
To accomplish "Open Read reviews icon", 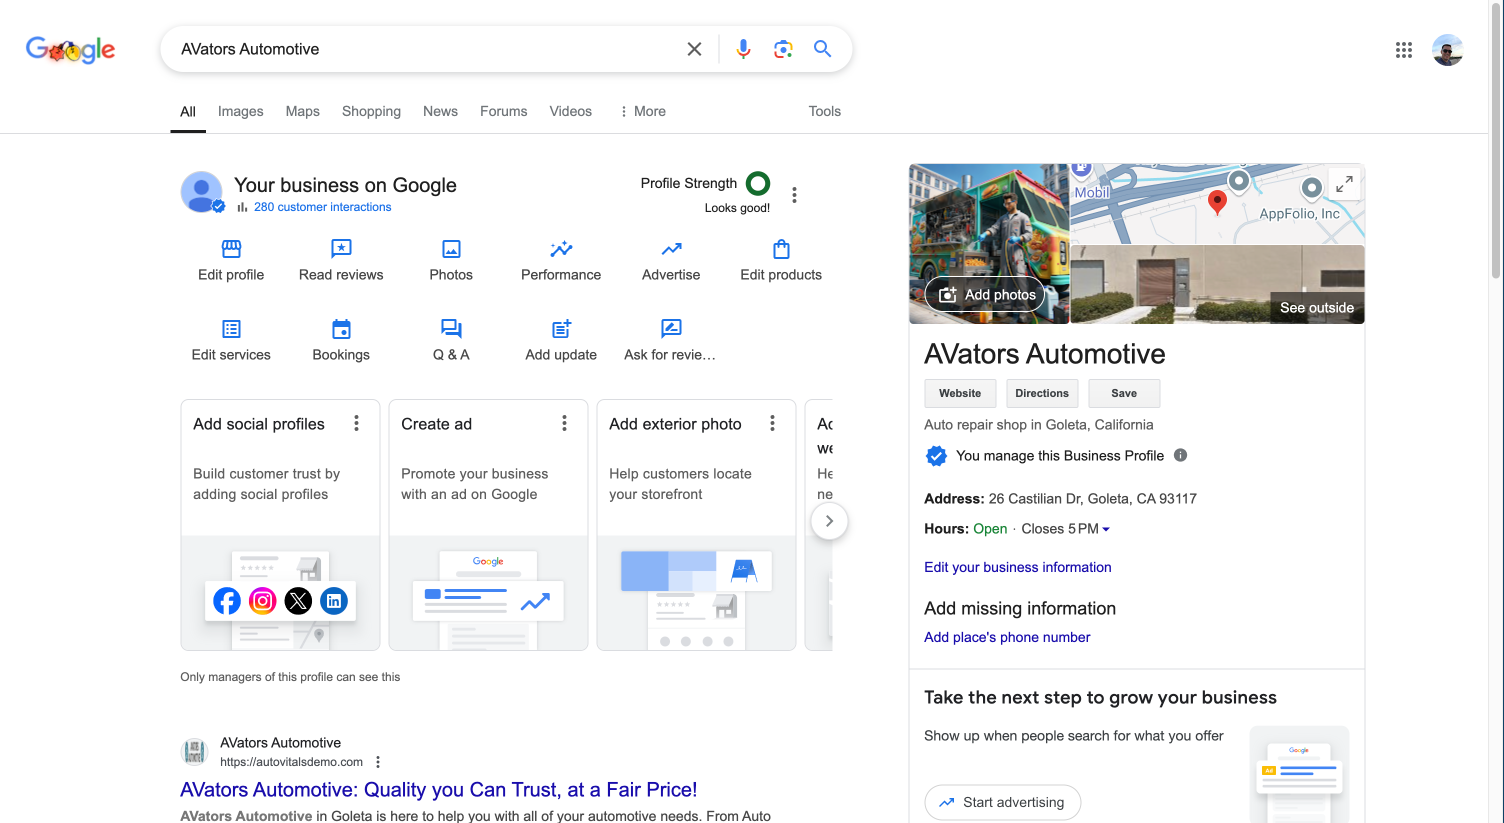I will tap(341, 248).
